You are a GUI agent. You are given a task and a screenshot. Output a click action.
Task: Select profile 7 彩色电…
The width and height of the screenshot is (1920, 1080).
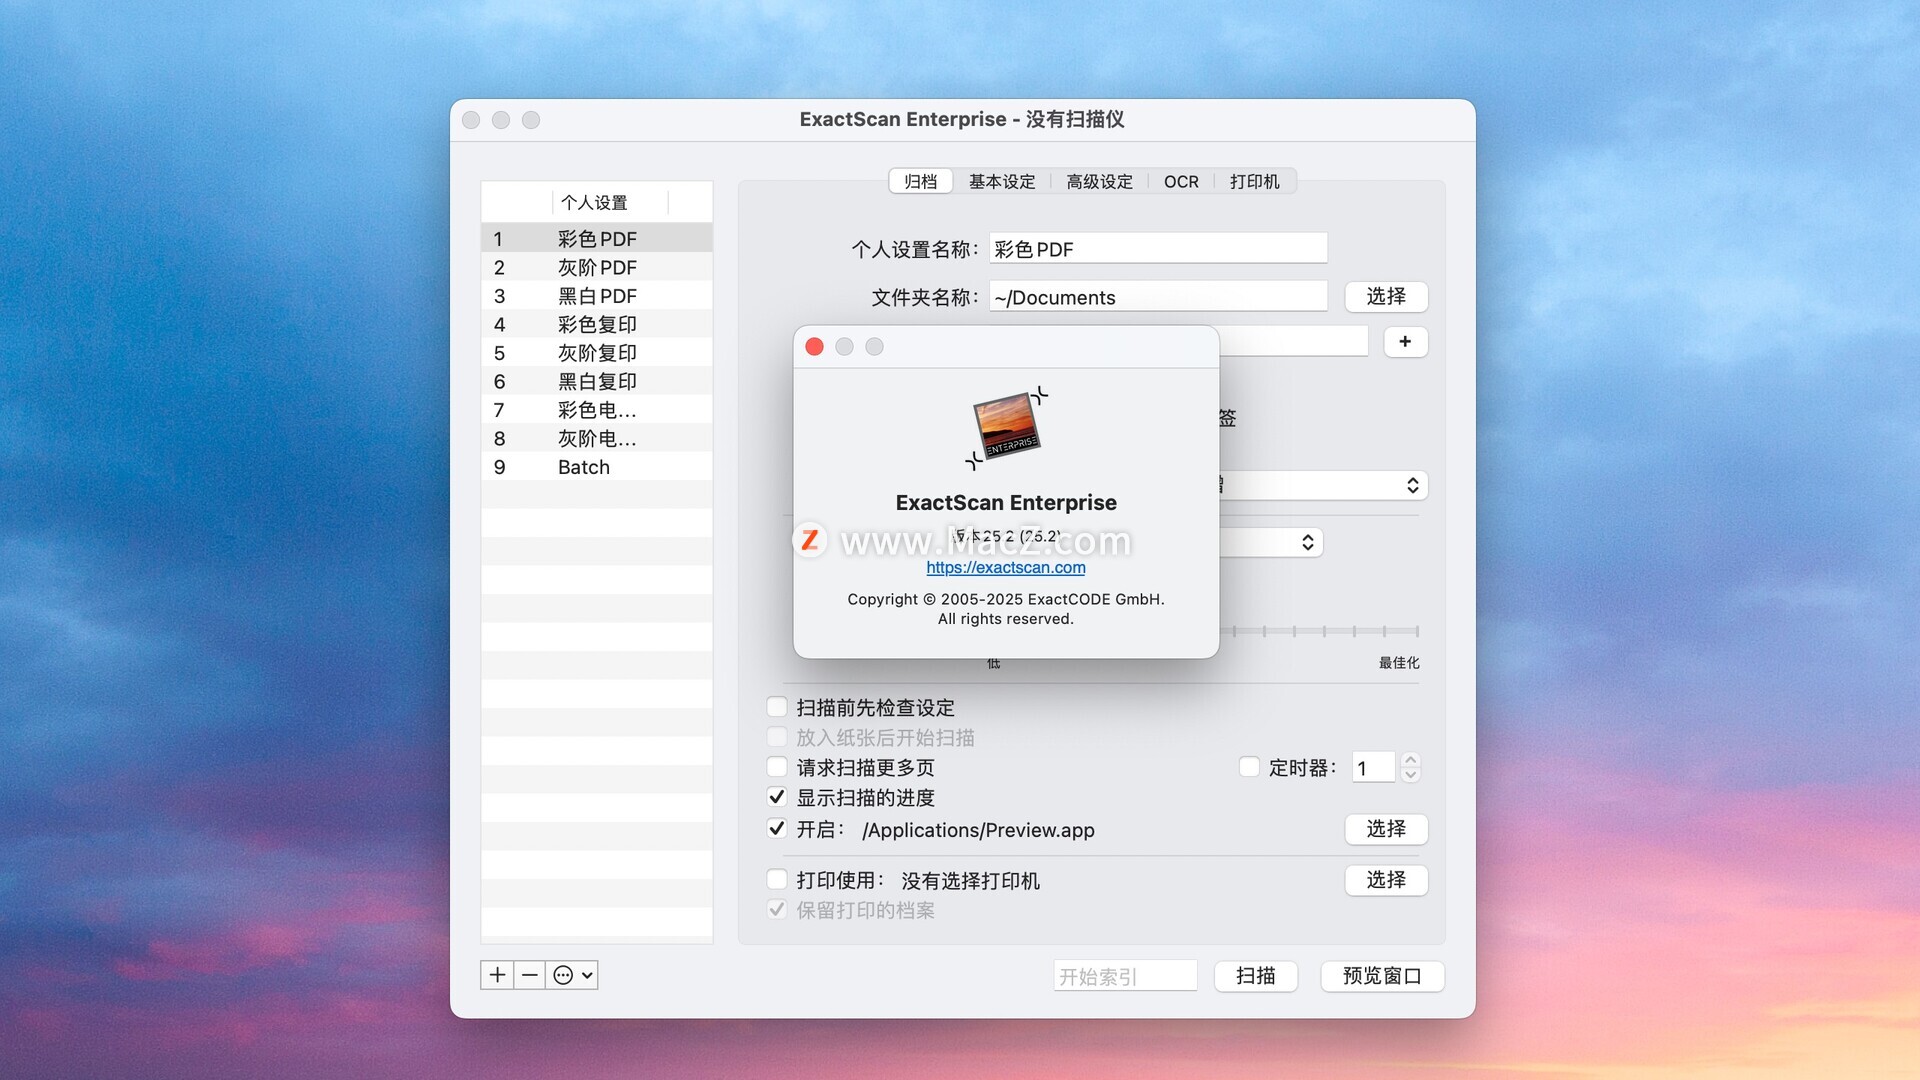click(597, 410)
